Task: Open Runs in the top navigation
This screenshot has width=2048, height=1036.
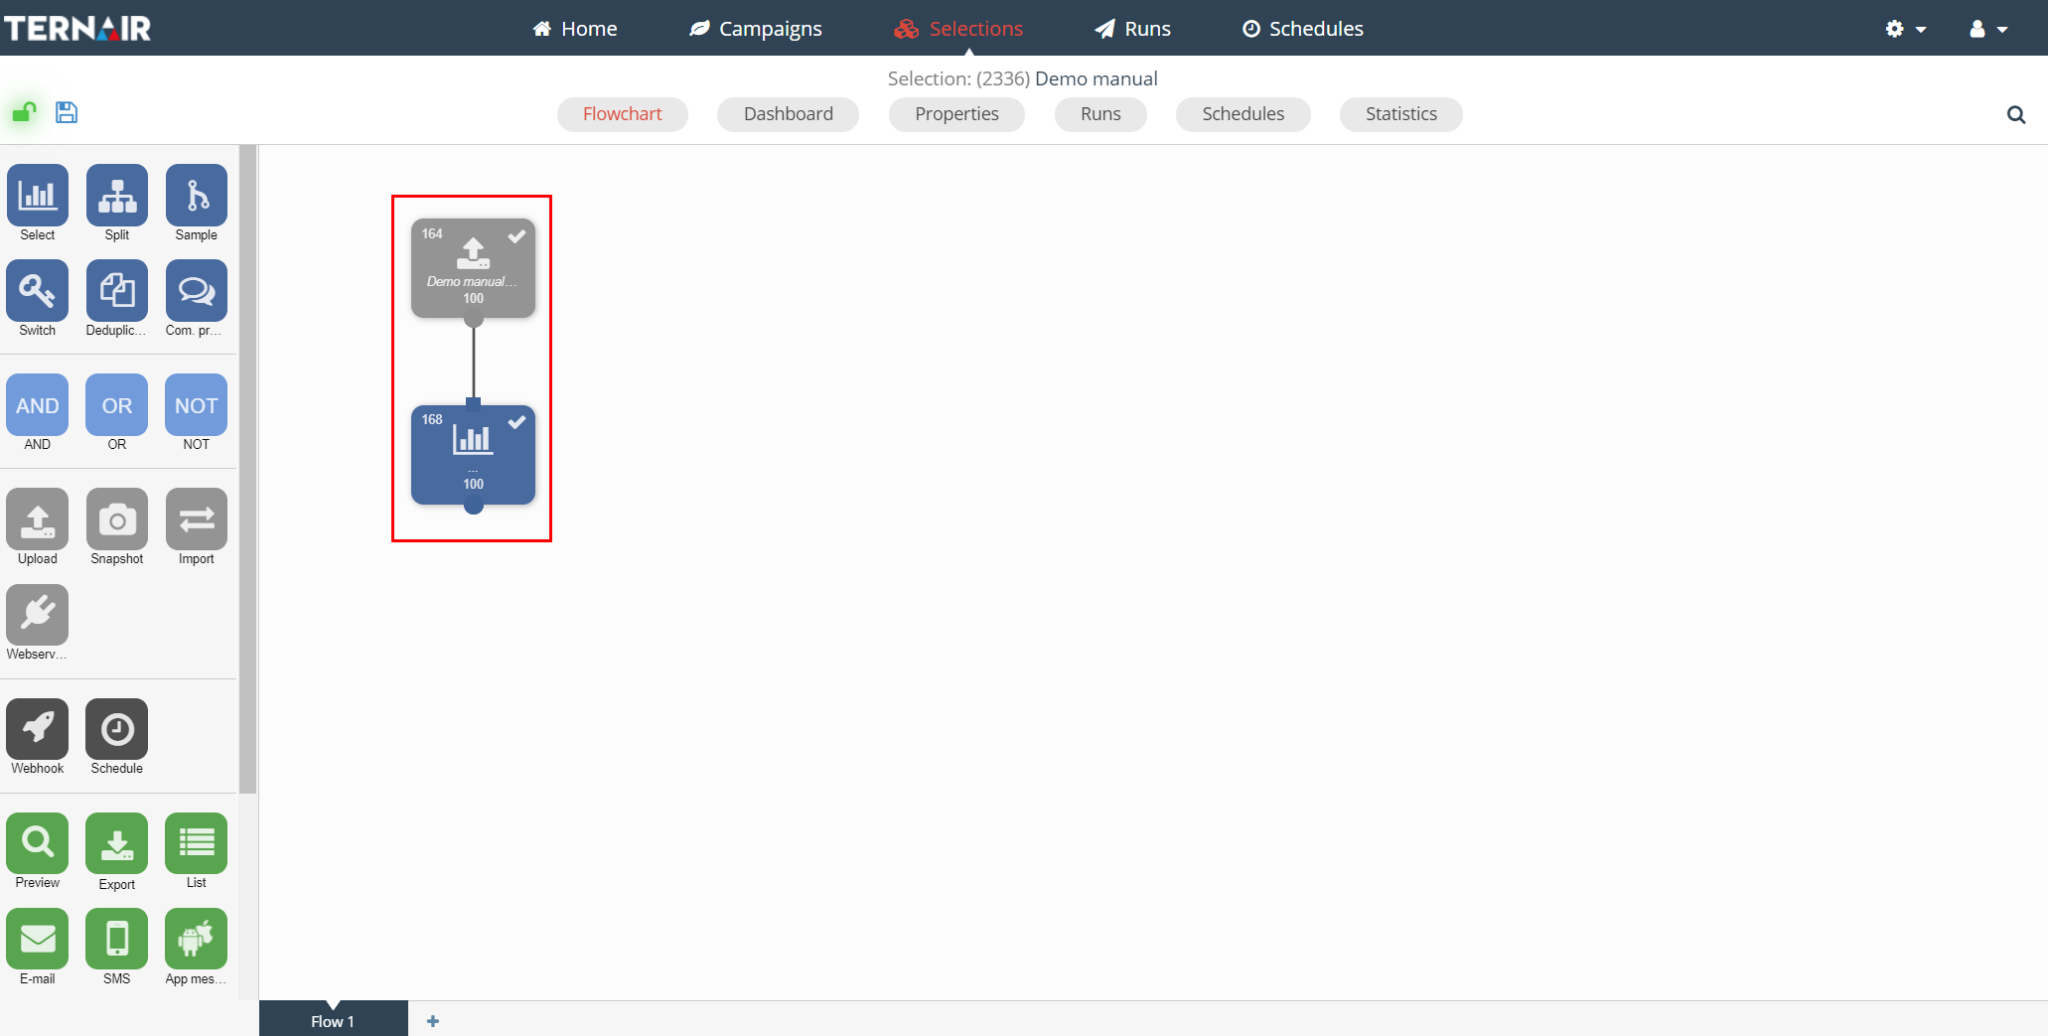Action: 1133,29
